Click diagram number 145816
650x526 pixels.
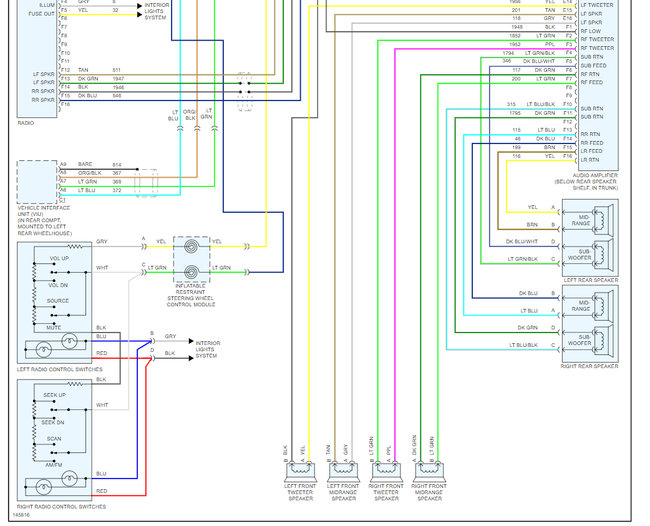pos(21,515)
